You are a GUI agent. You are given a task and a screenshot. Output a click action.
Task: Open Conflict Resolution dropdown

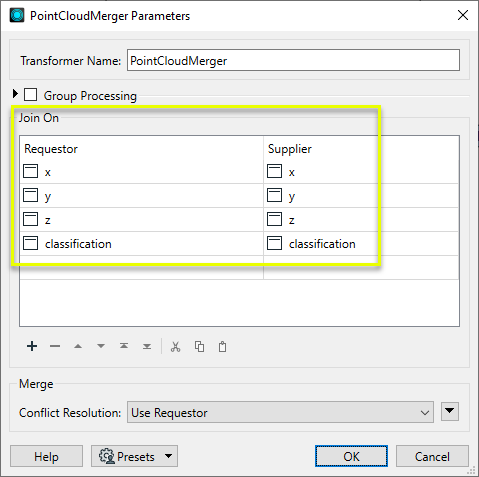280,412
